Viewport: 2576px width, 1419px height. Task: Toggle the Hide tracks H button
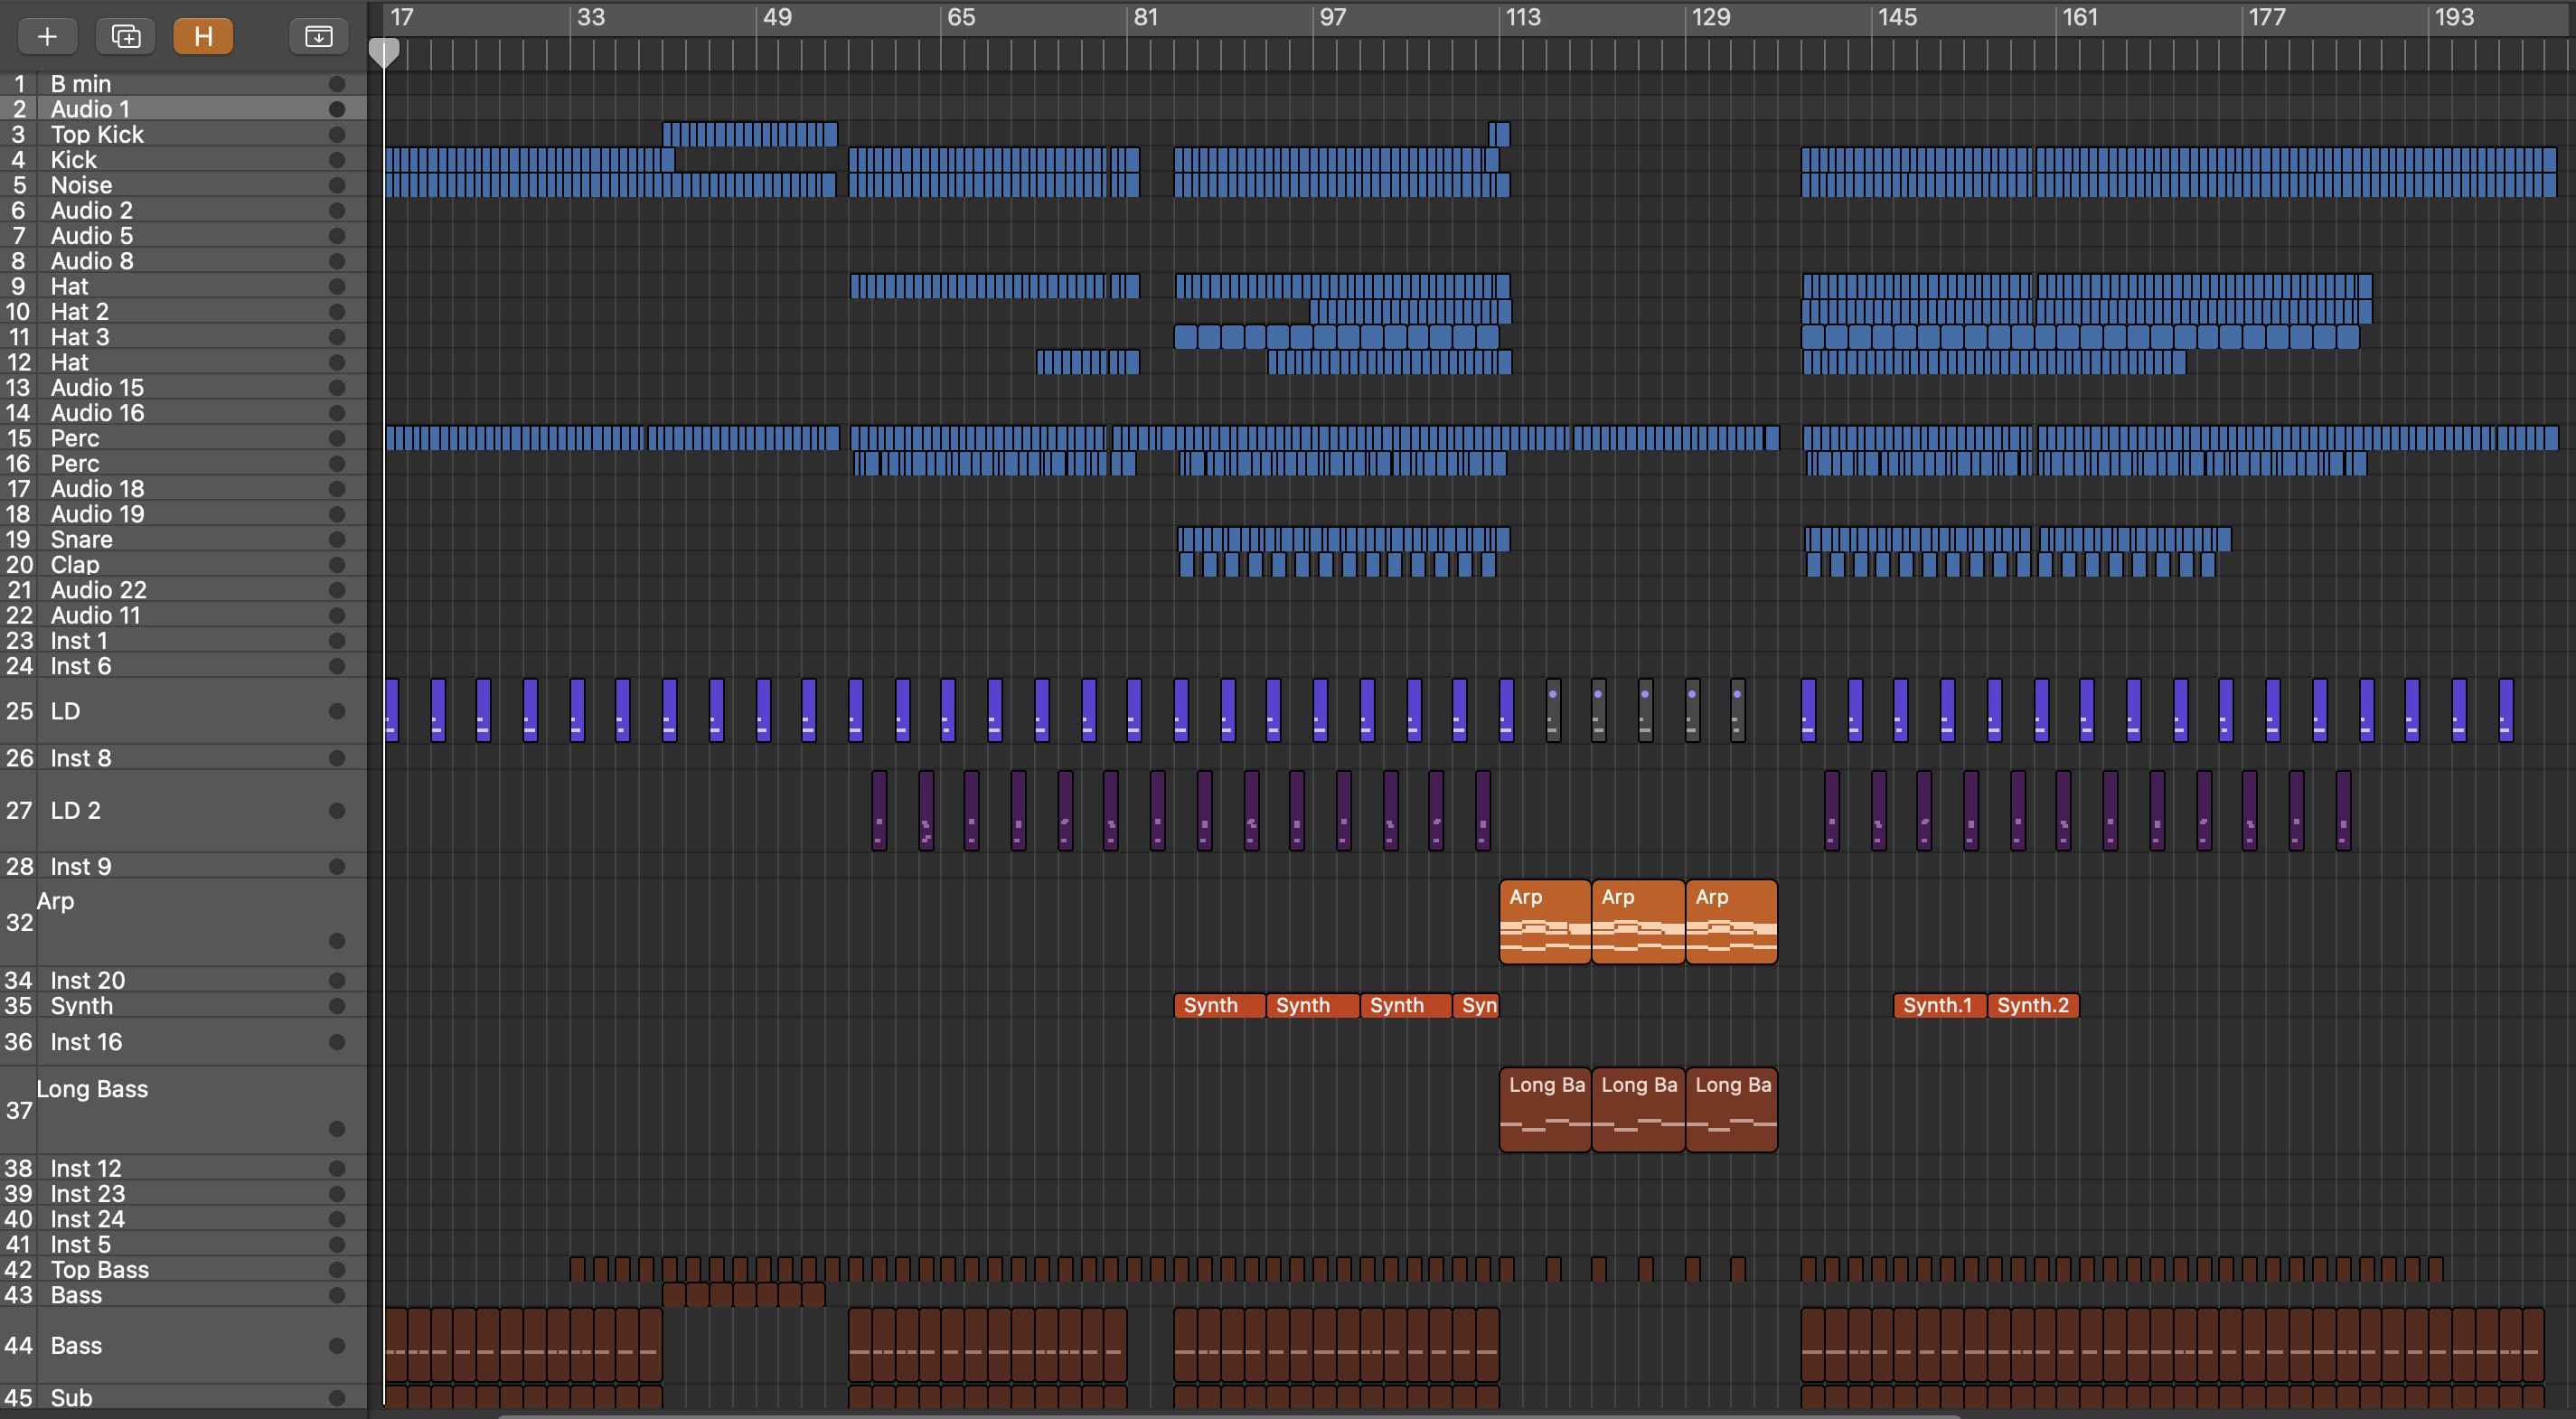[203, 37]
